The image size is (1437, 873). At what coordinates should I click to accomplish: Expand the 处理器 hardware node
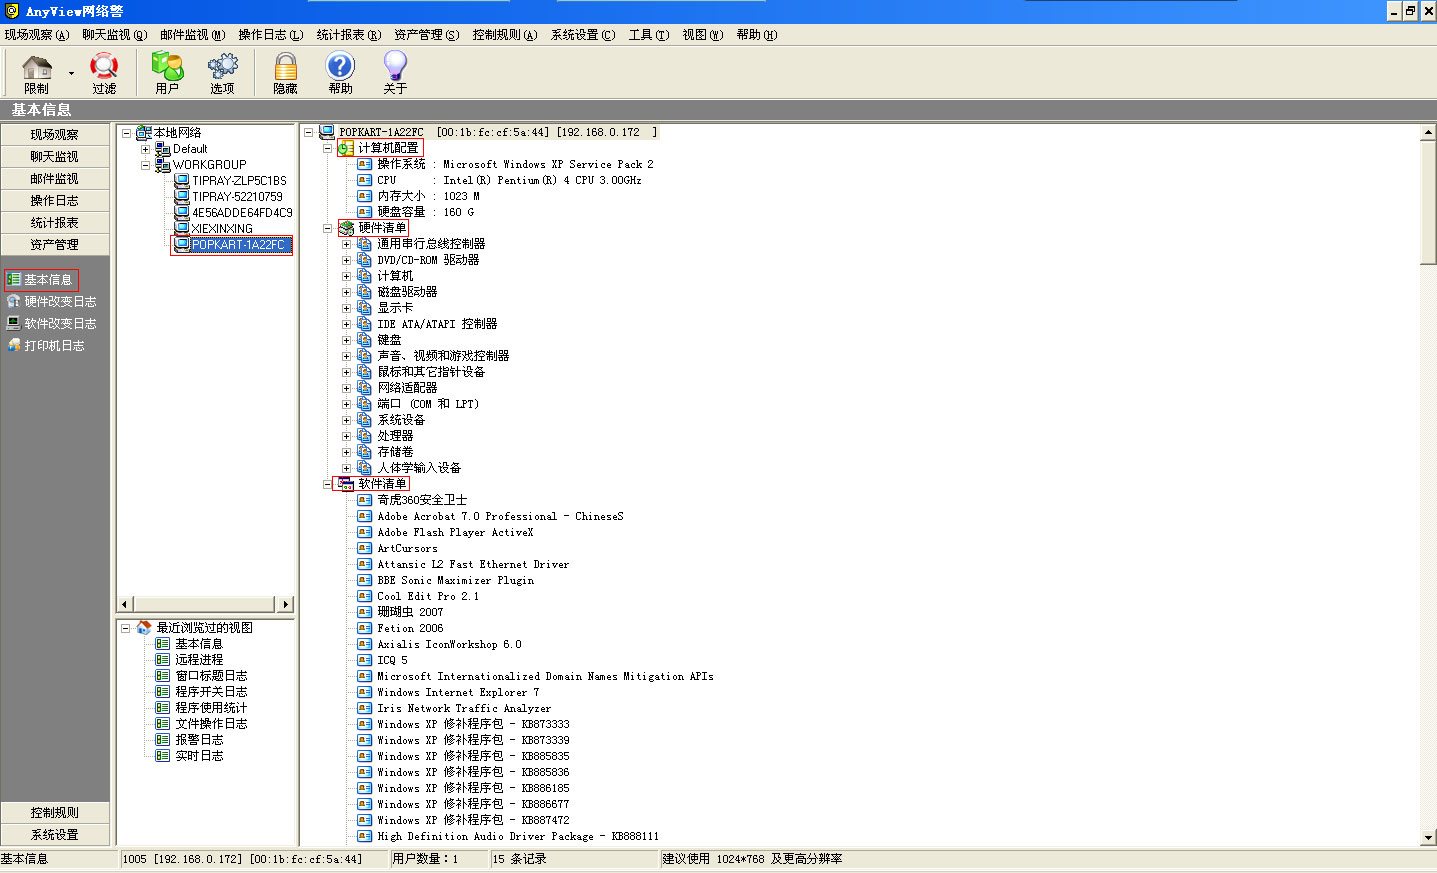coord(346,436)
